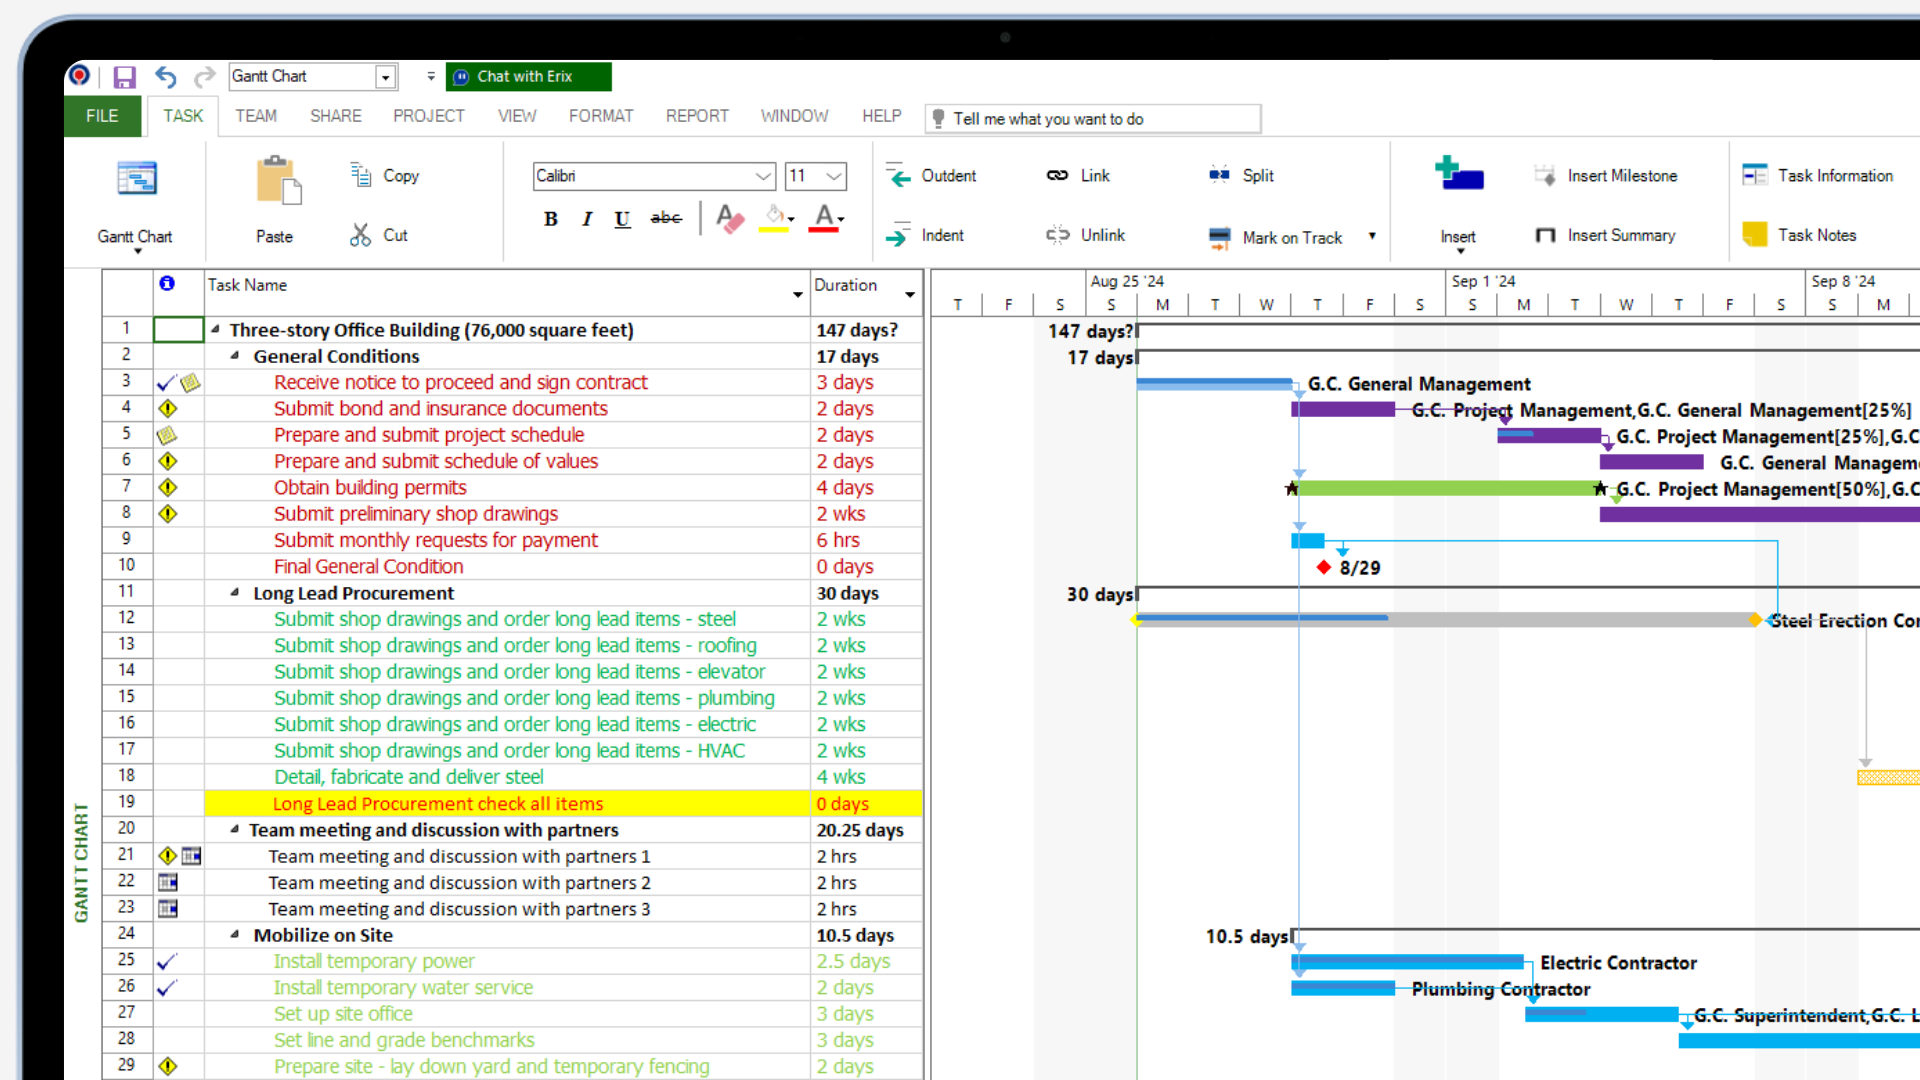The width and height of the screenshot is (1920, 1080).
Task: Open the Gantt Chart view selector
Action: click(x=385, y=76)
